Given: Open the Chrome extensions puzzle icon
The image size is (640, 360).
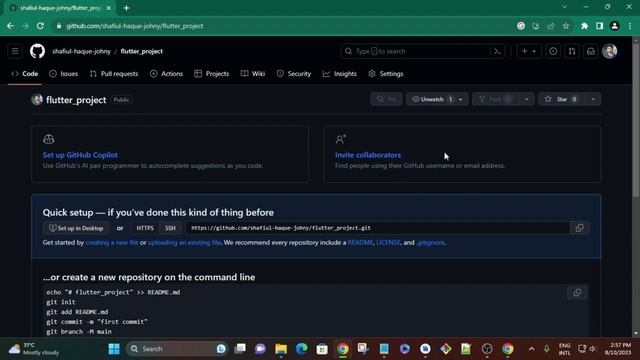Looking at the screenshot, I should click(x=584, y=26).
